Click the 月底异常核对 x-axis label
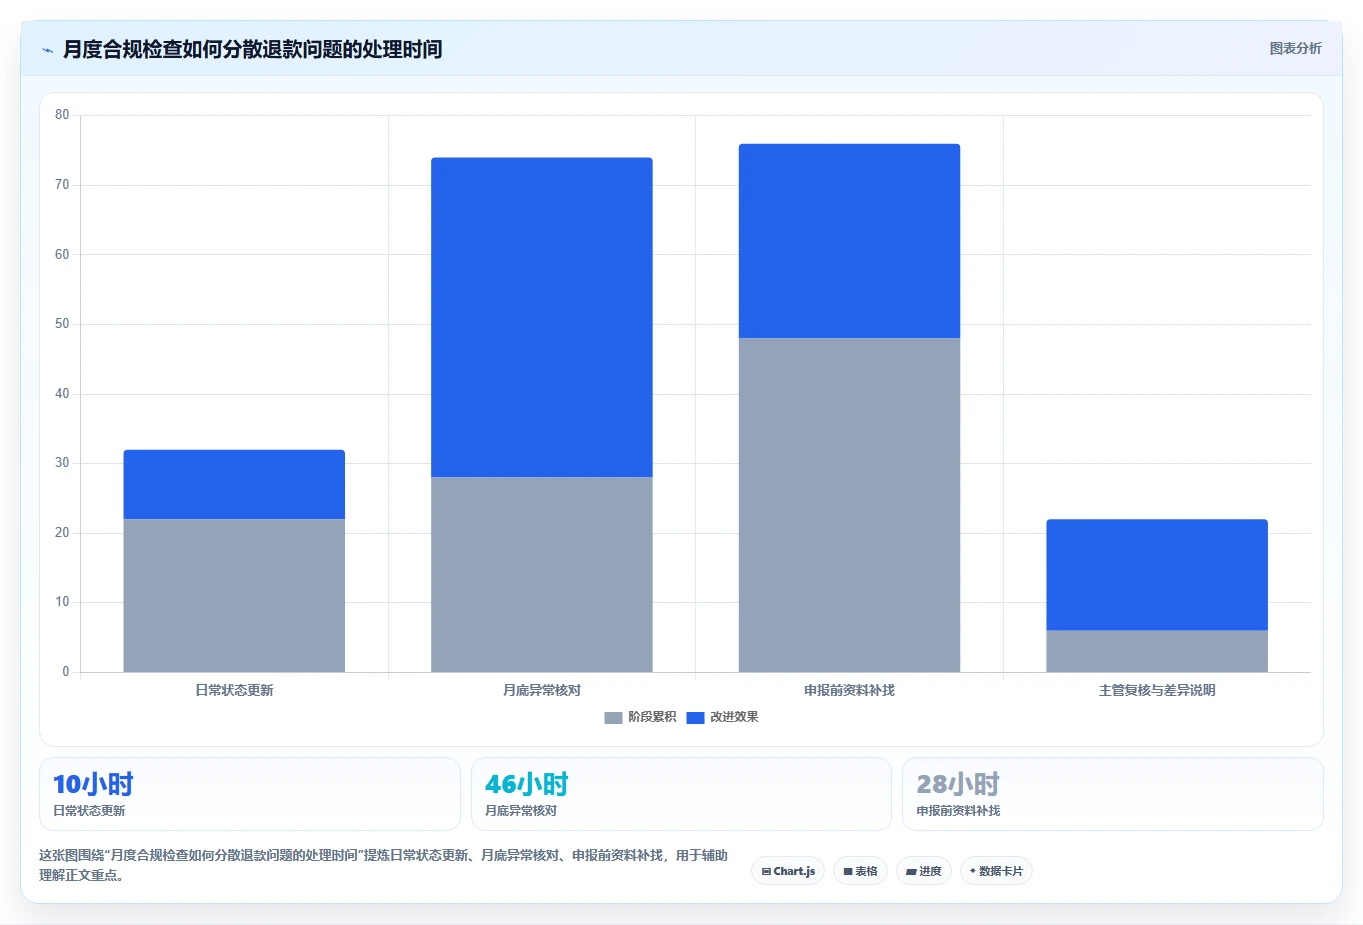This screenshot has width=1363, height=925. (x=542, y=690)
